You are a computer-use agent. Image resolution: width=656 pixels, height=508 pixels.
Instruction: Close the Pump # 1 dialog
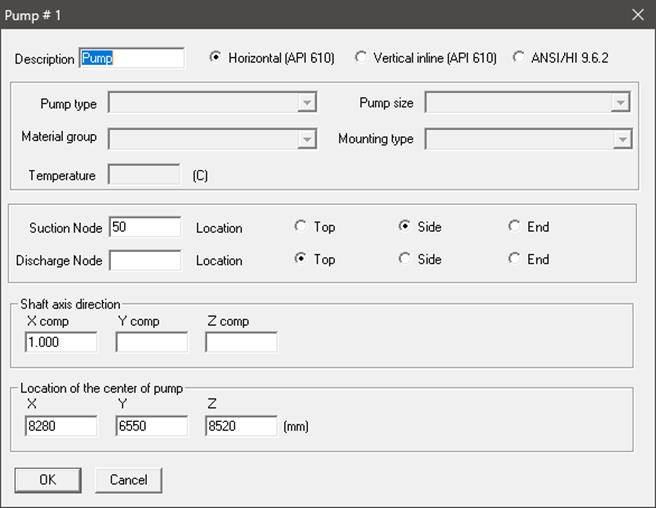pyautogui.click(x=638, y=15)
